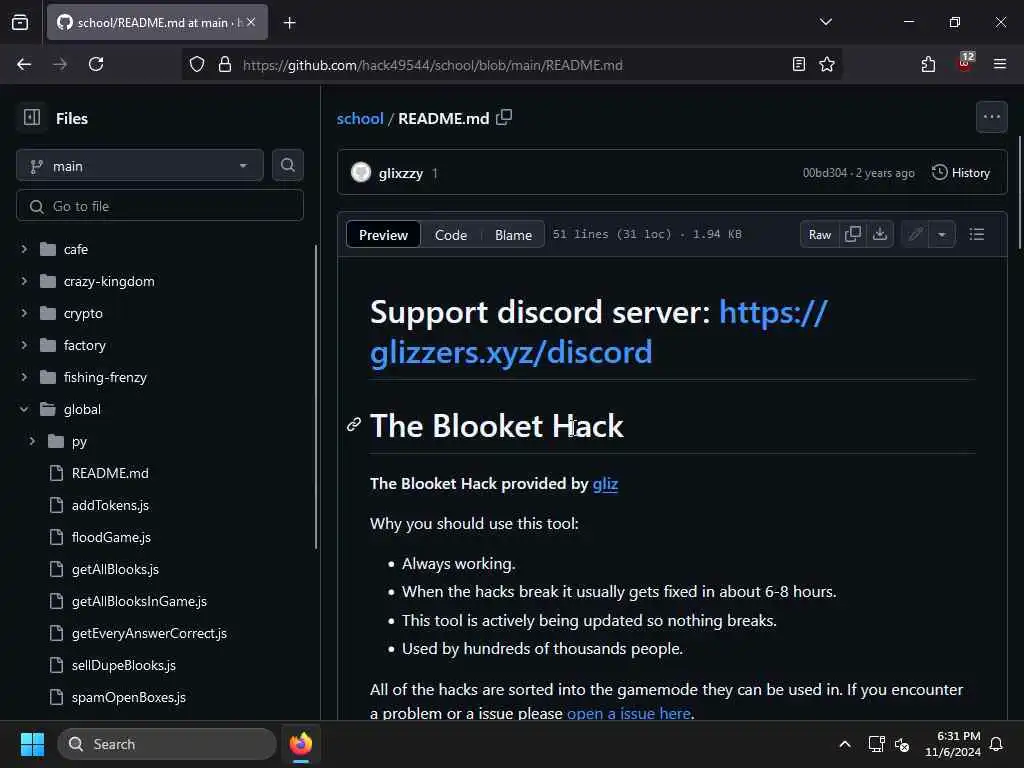Click the open a issue here link
Screen dimensions: 1024x768
(x=628, y=712)
